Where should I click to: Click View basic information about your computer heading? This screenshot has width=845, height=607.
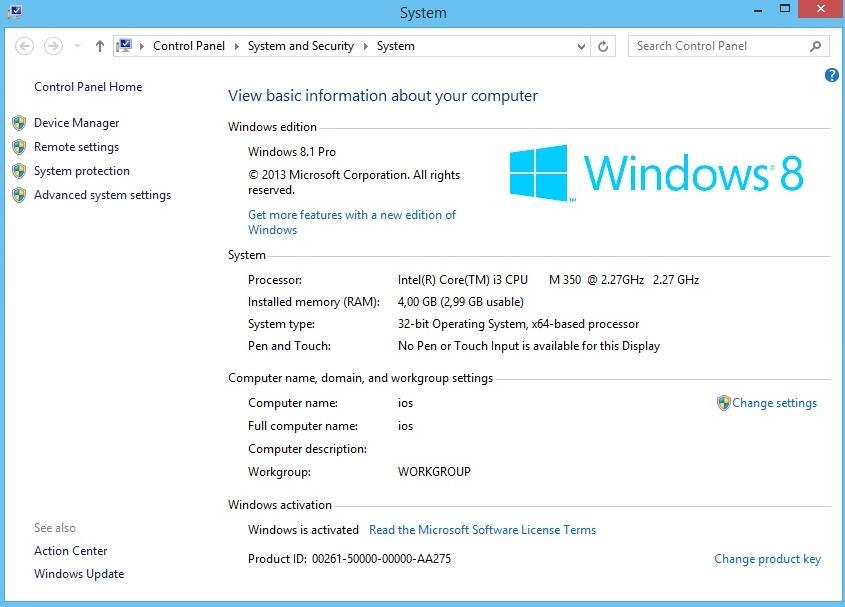coord(383,95)
